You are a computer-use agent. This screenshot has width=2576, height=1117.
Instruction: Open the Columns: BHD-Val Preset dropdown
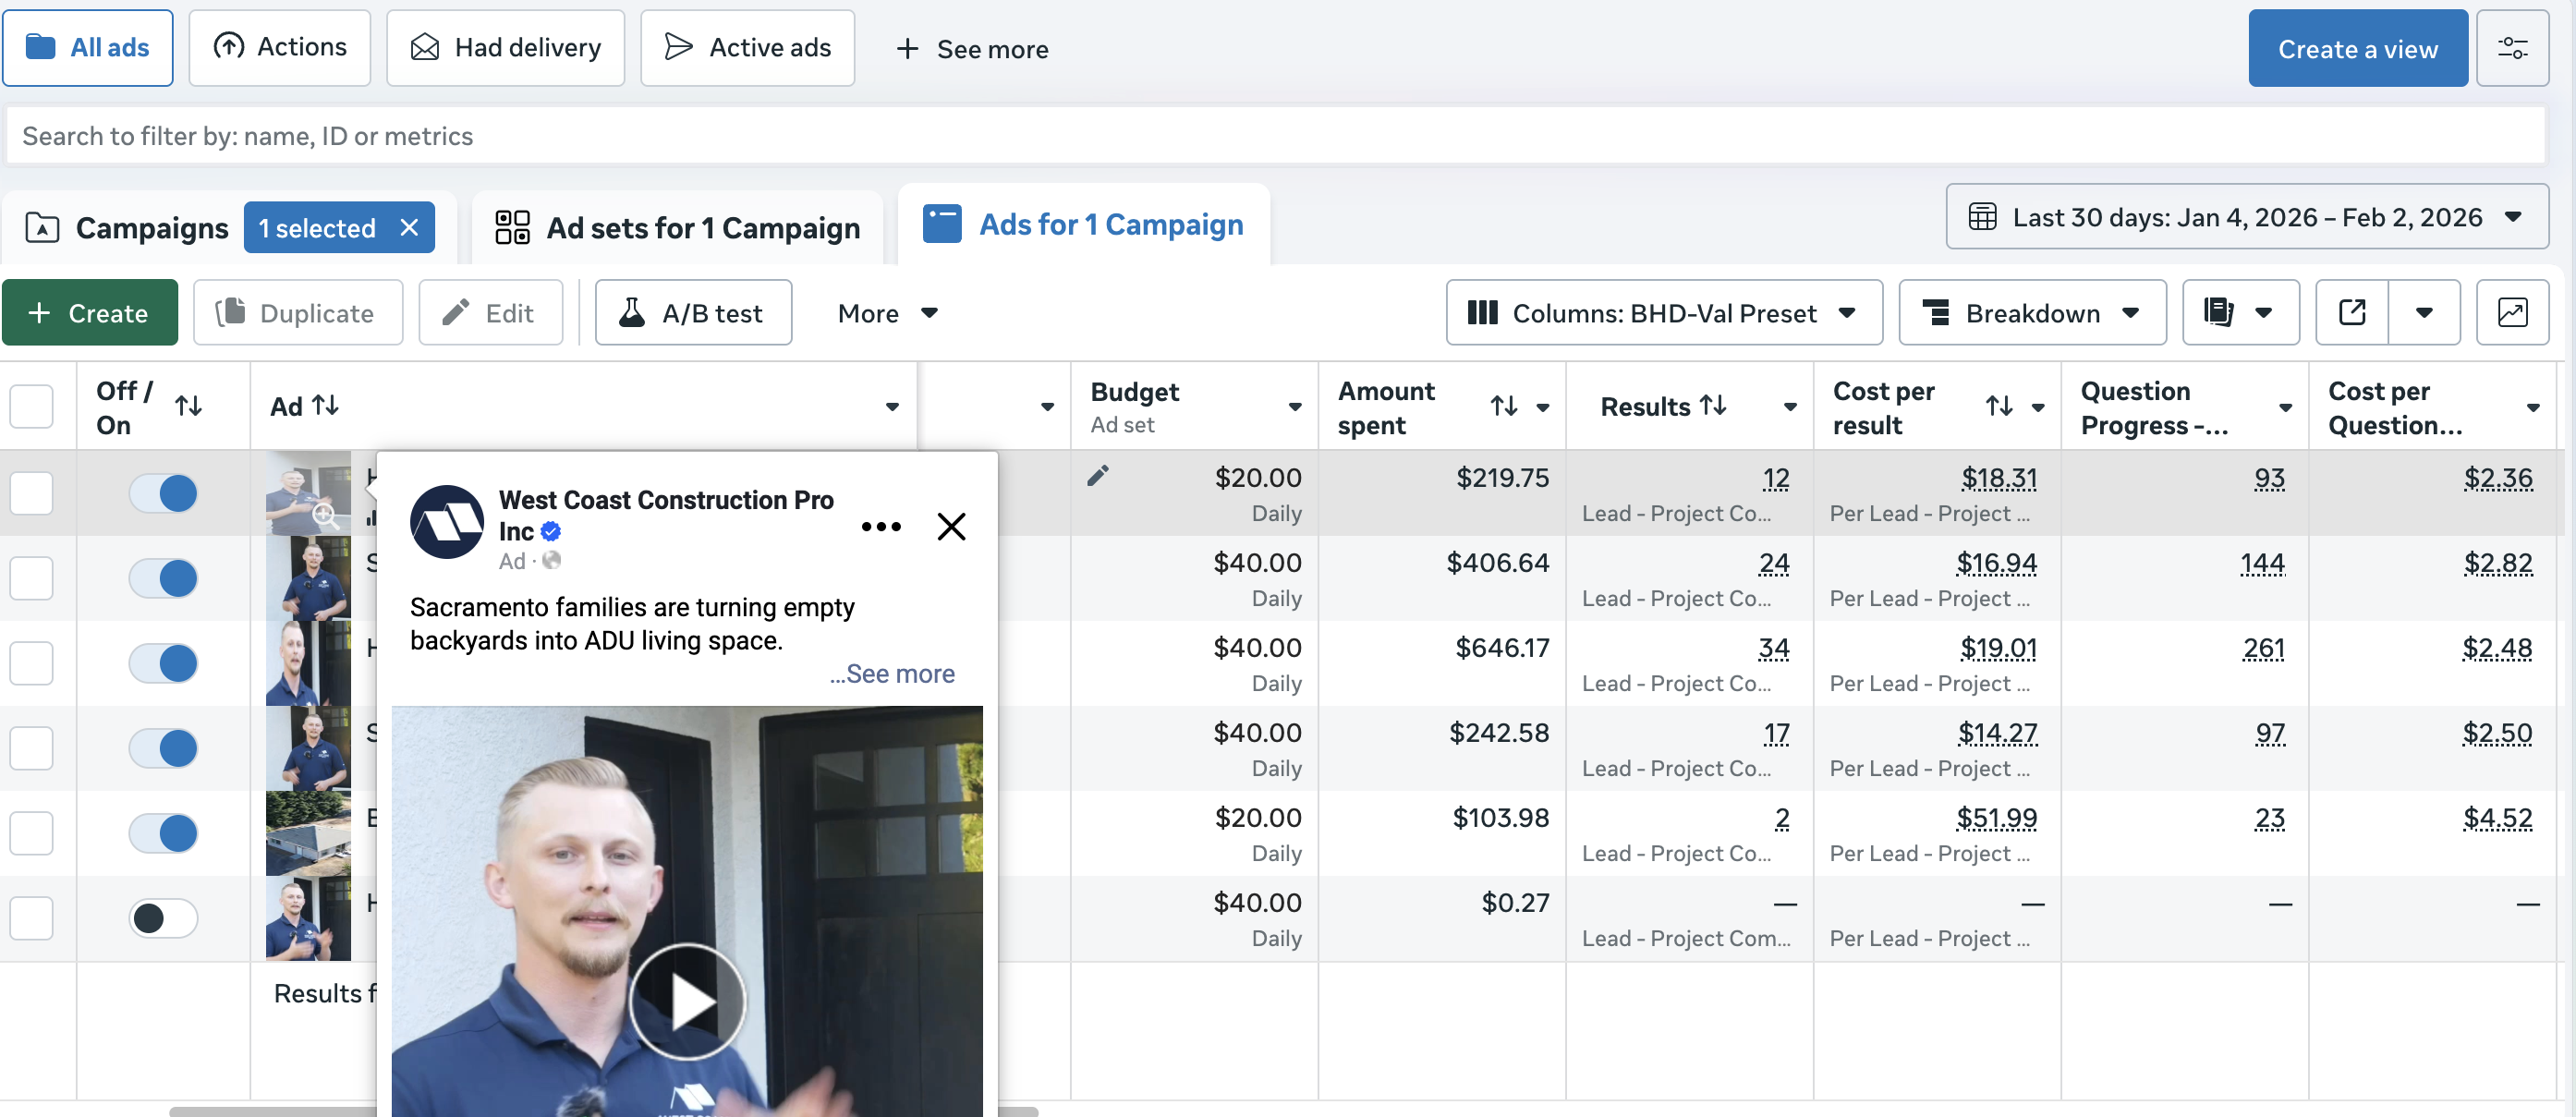pyautogui.click(x=1664, y=313)
